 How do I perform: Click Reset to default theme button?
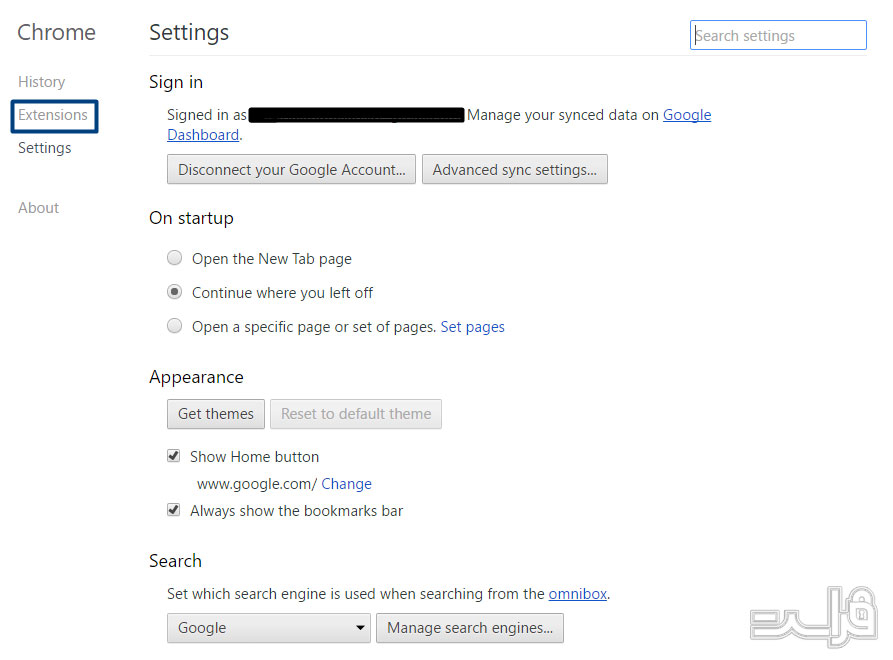click(x=356, y=414)
